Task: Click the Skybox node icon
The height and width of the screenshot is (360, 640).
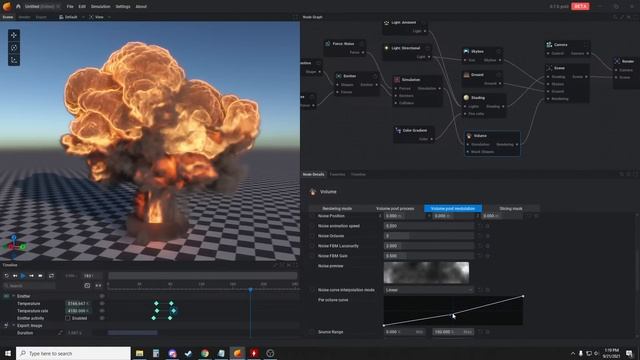Action: (x=467, y=51)
